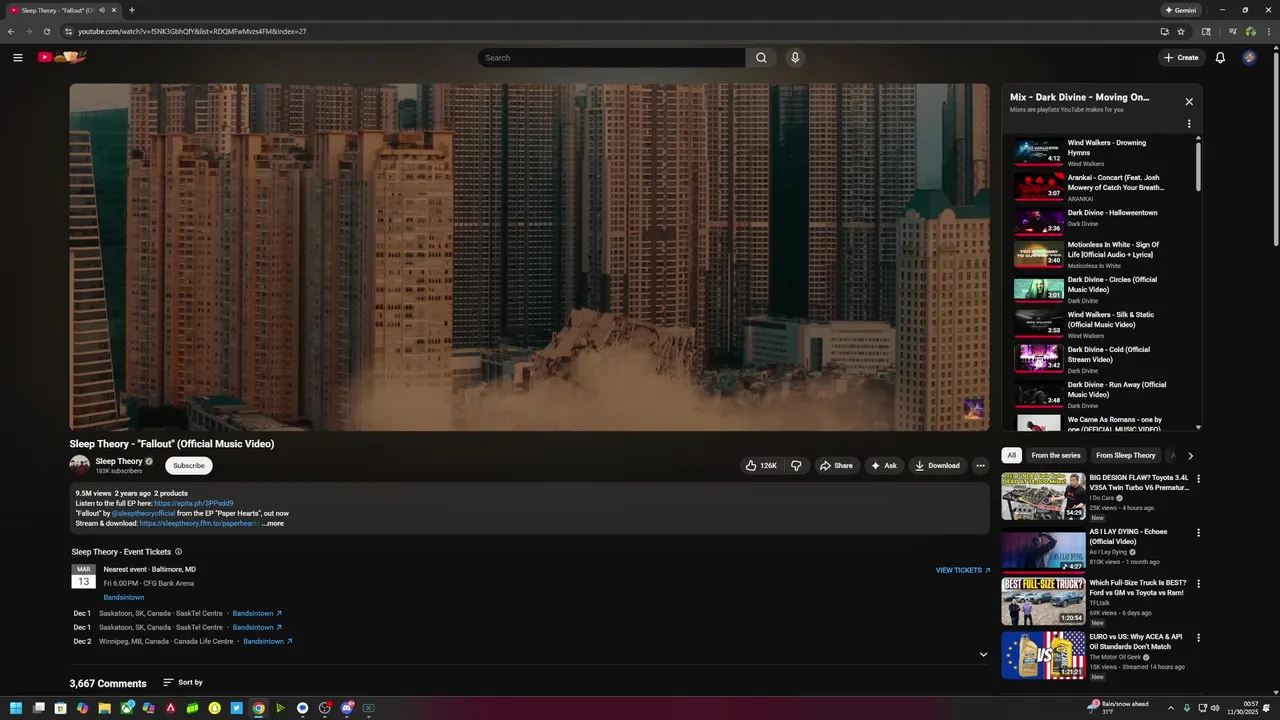Click the Create button
This screenshot has width=1280, height=720.
(x=1181, y=58)
